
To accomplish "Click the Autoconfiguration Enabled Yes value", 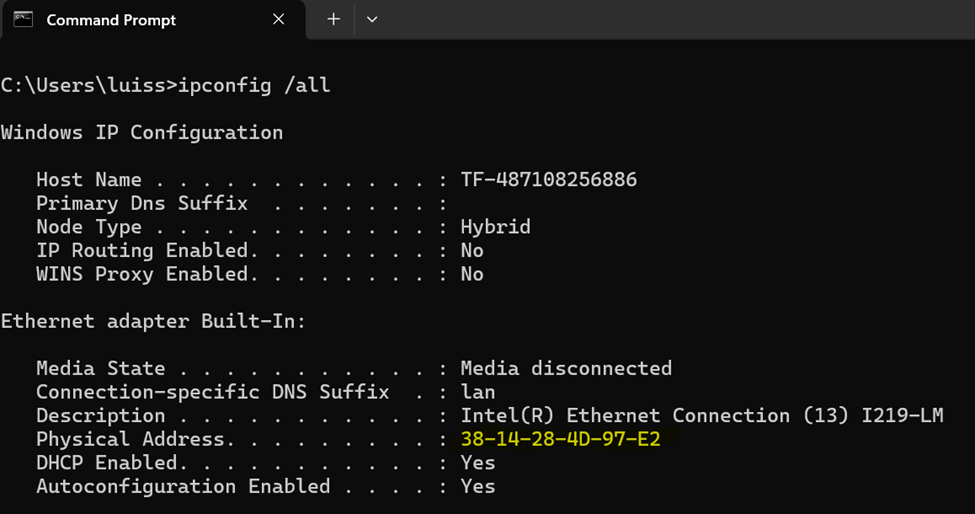I will point(478,487).
